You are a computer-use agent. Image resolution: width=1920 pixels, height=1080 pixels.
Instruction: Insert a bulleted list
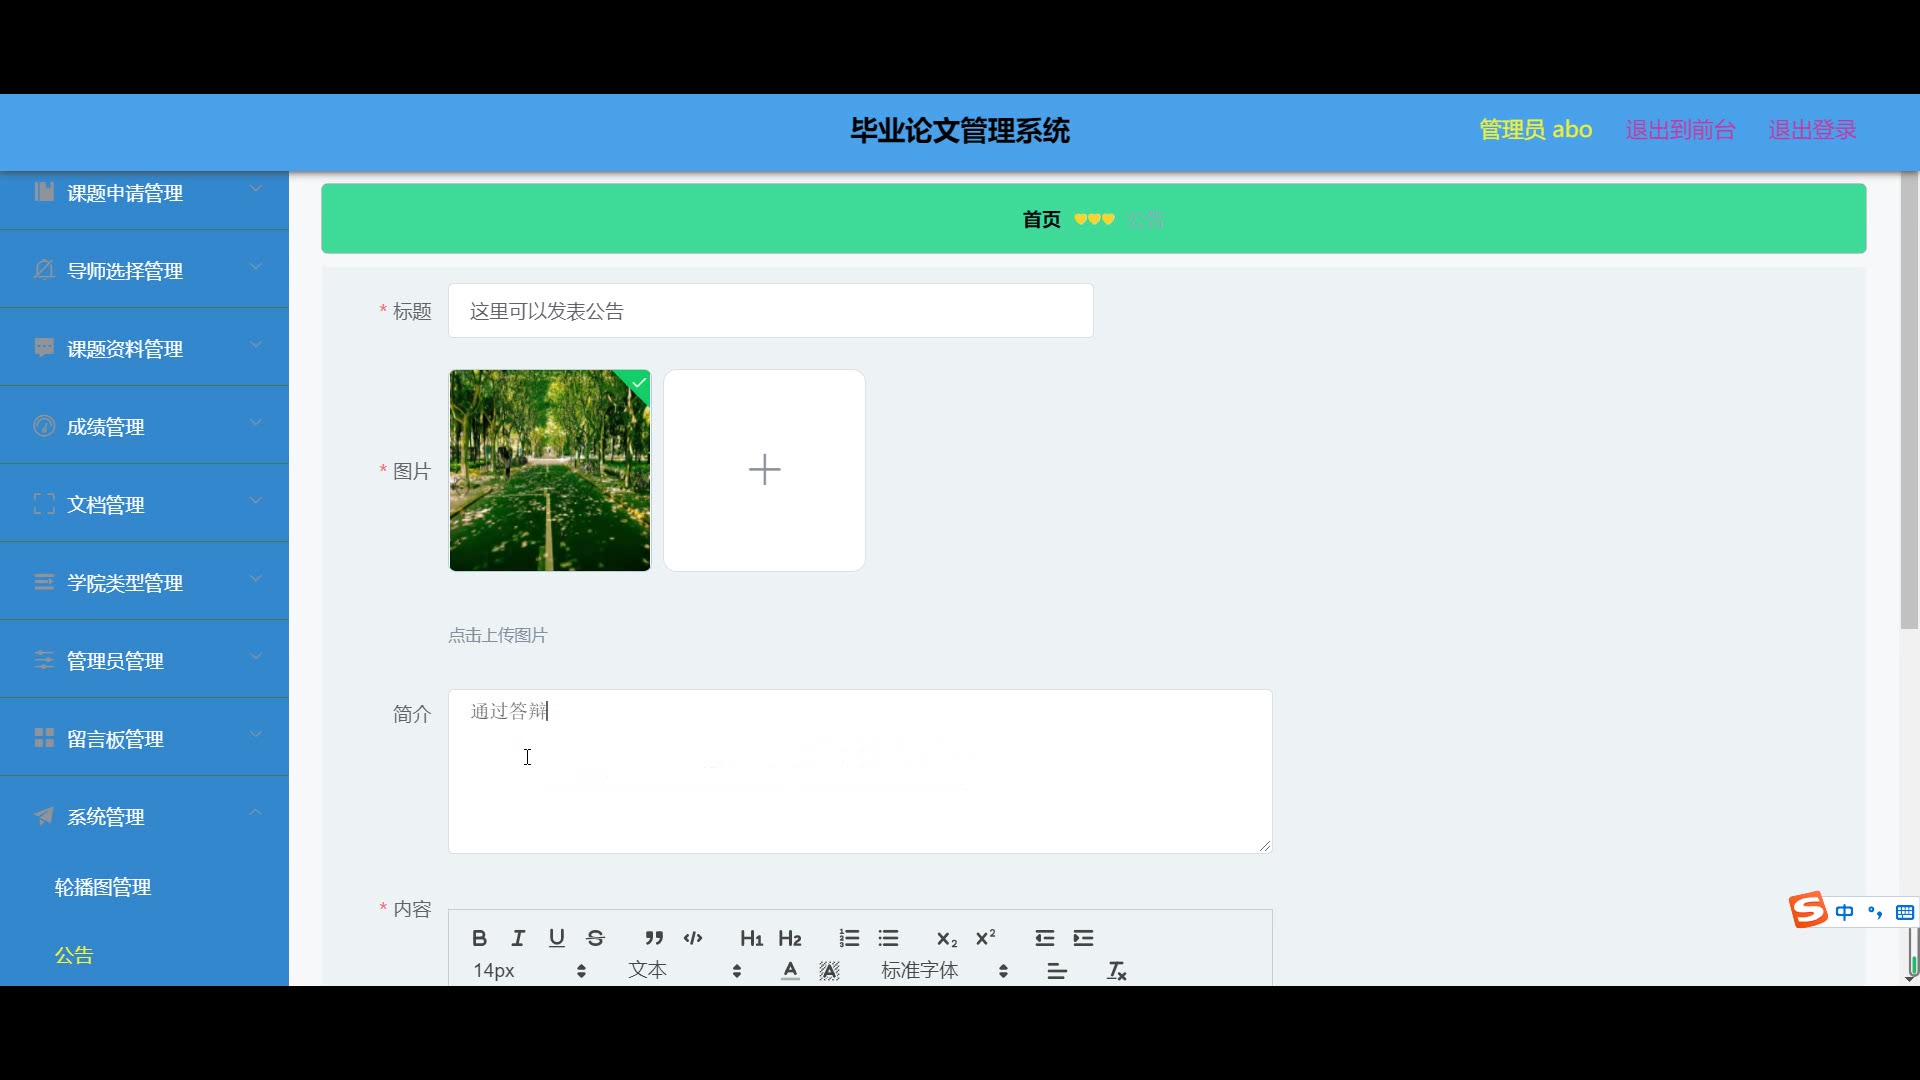point(888,938)
